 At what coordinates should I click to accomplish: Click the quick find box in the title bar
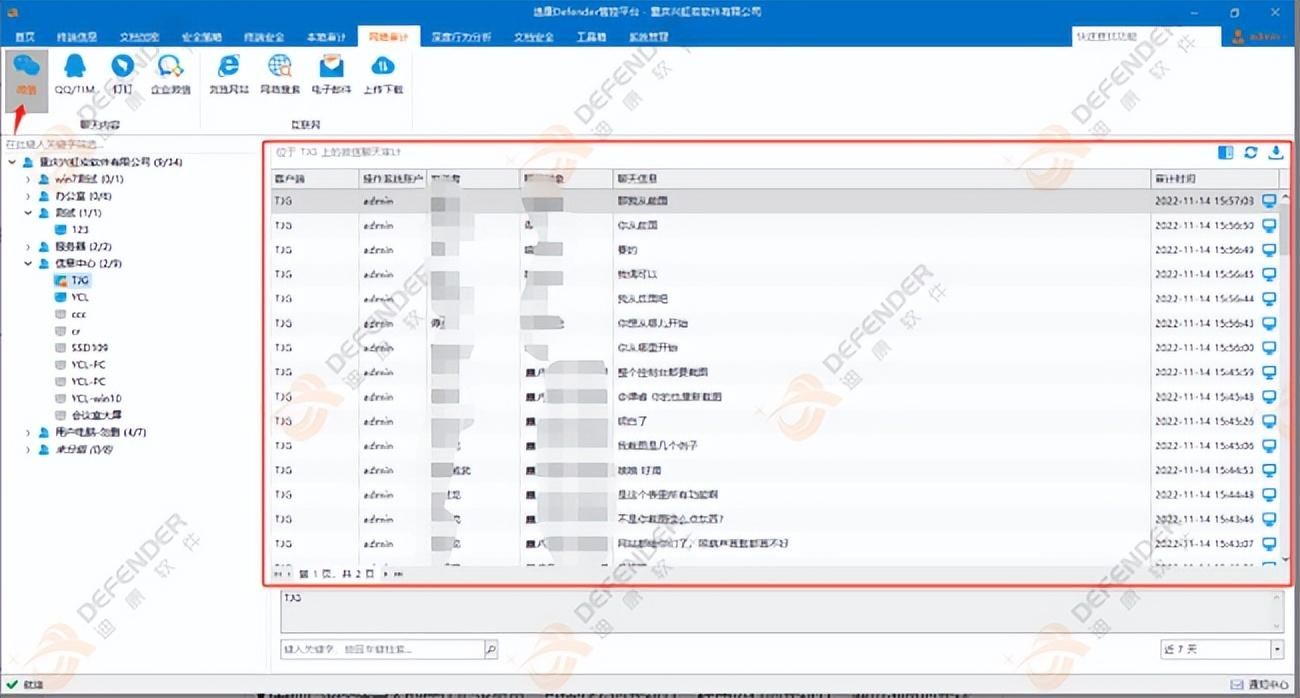pyautogui.click(x=1146, y=37)
